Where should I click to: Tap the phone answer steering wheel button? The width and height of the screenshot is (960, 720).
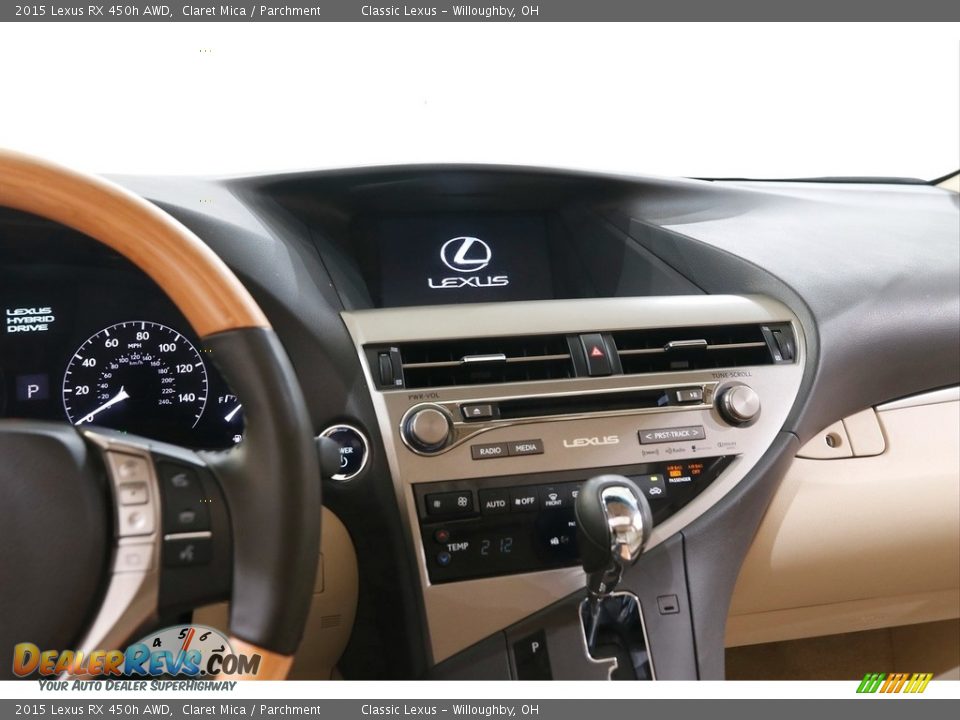click(x=180, y=481)
